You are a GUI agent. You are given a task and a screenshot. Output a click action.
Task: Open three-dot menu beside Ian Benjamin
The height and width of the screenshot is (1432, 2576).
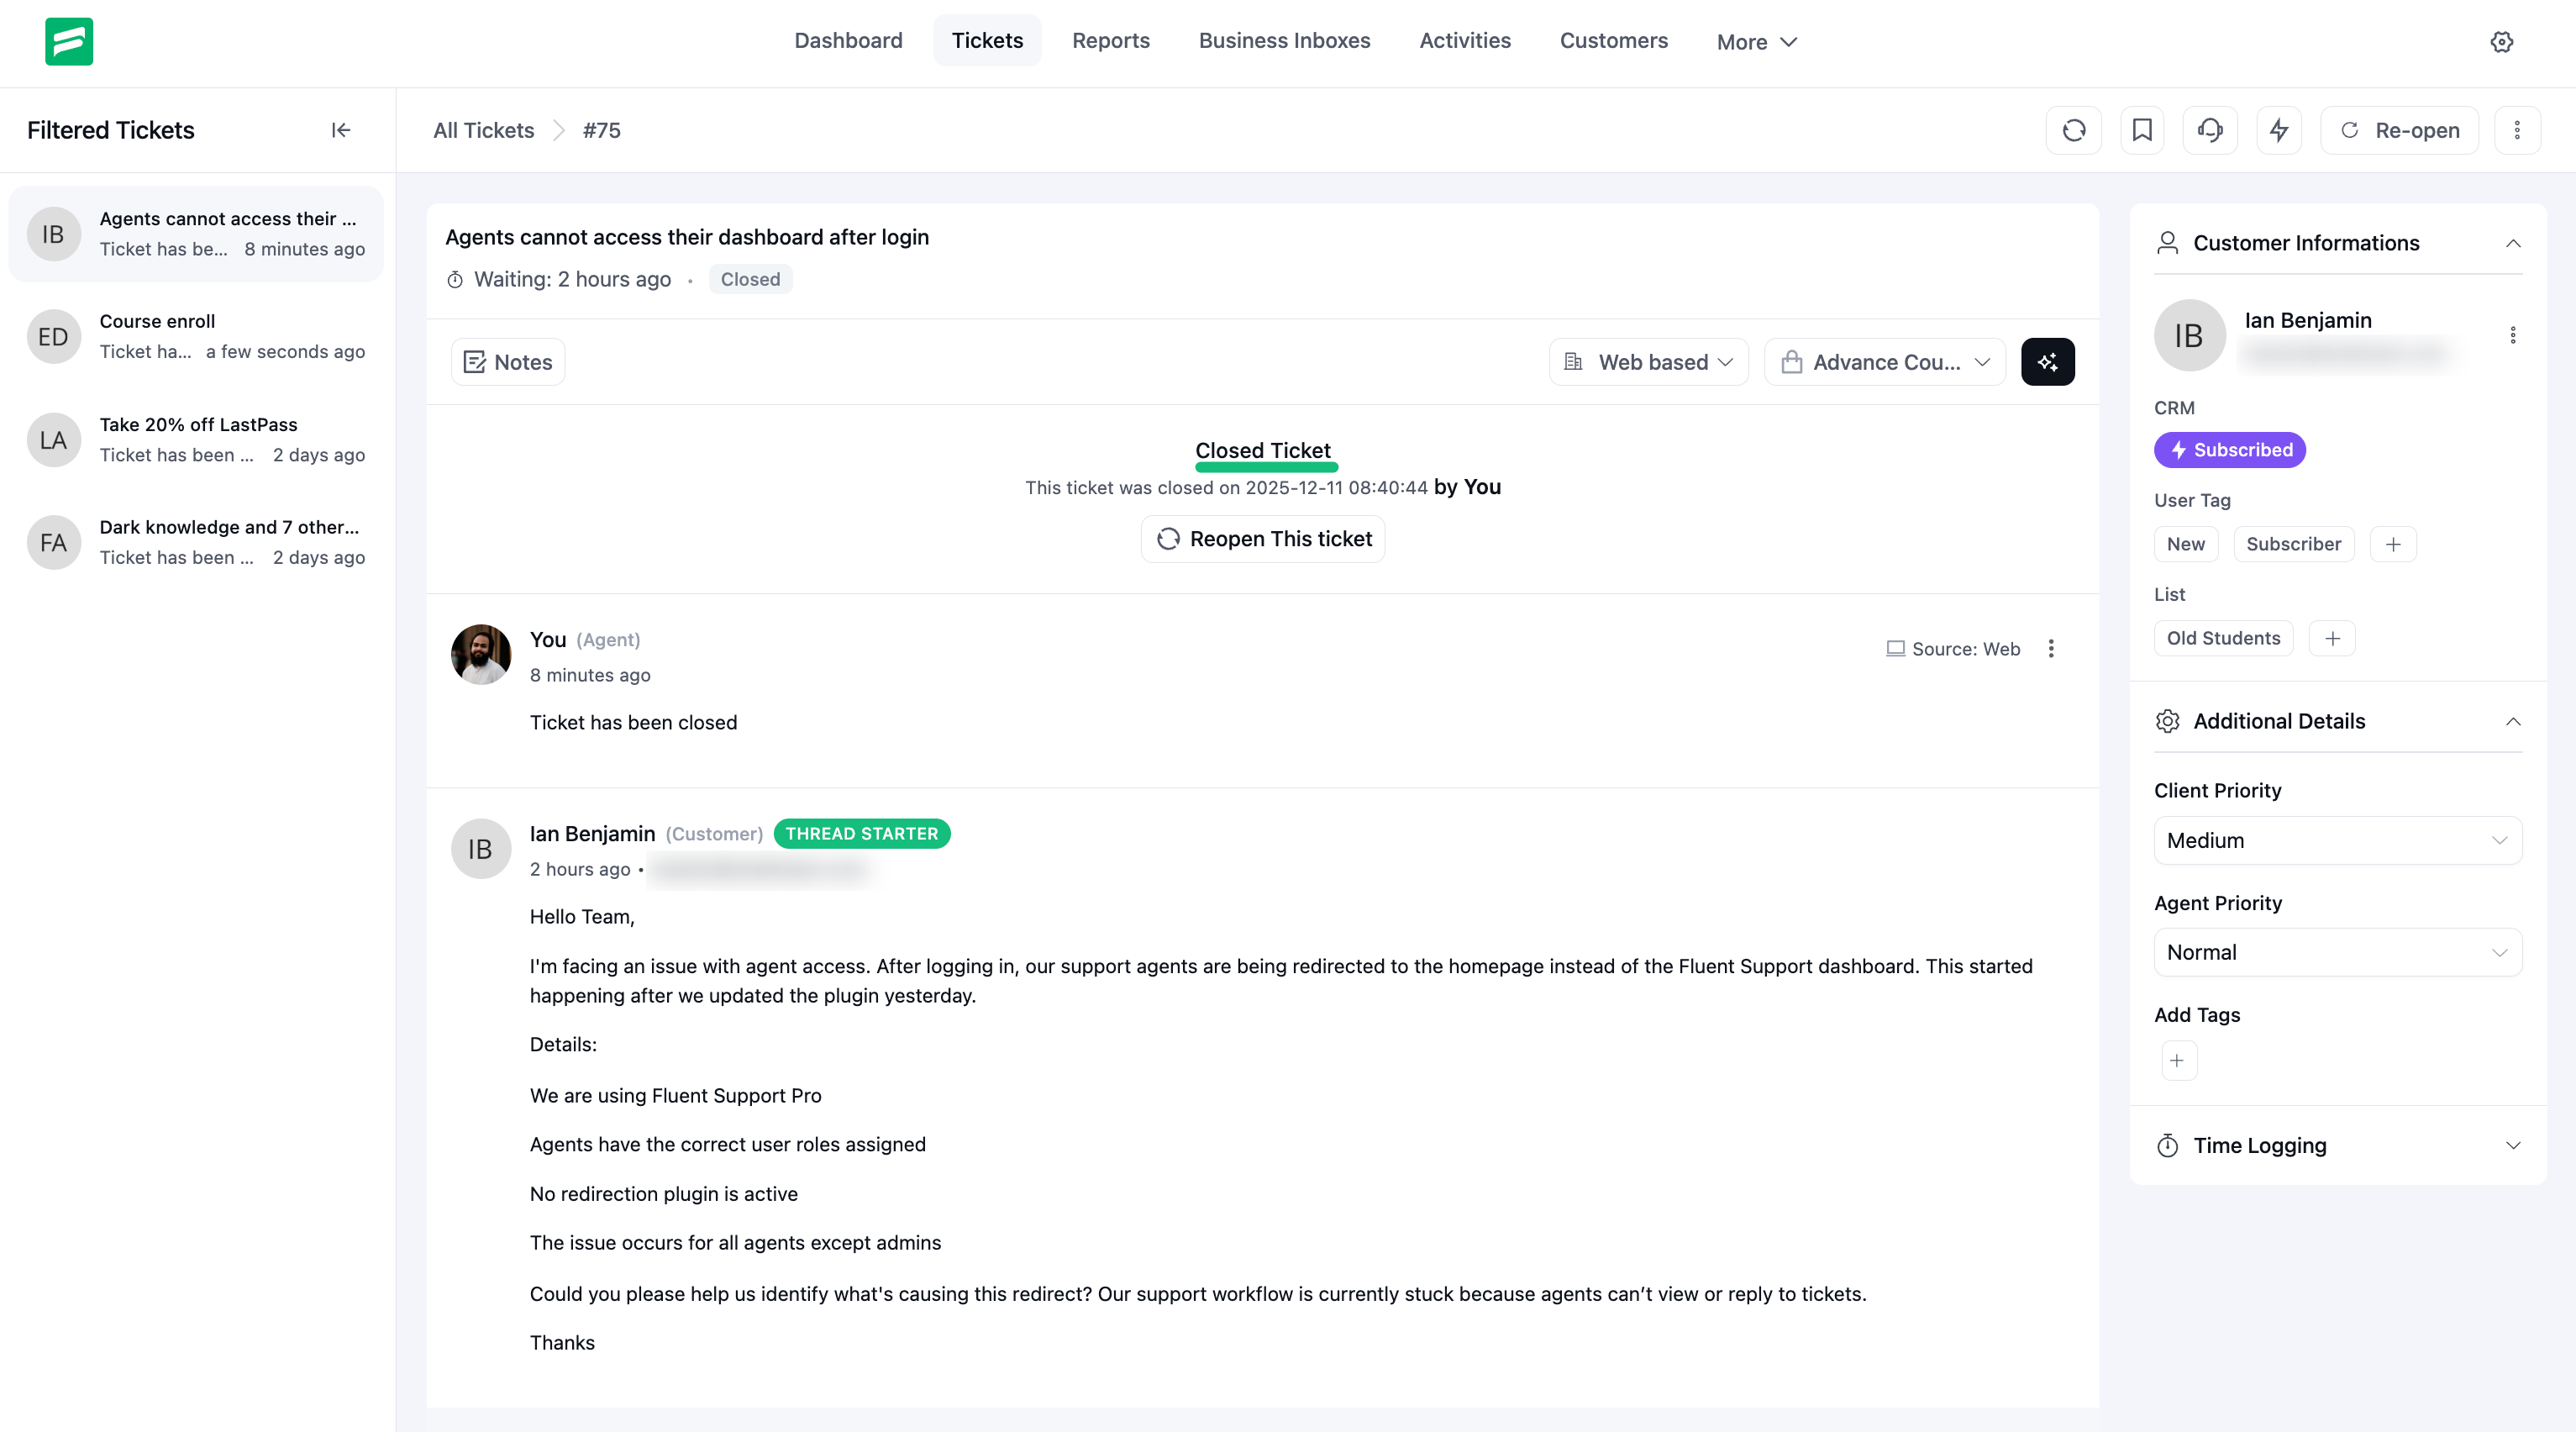point(2512,335)
